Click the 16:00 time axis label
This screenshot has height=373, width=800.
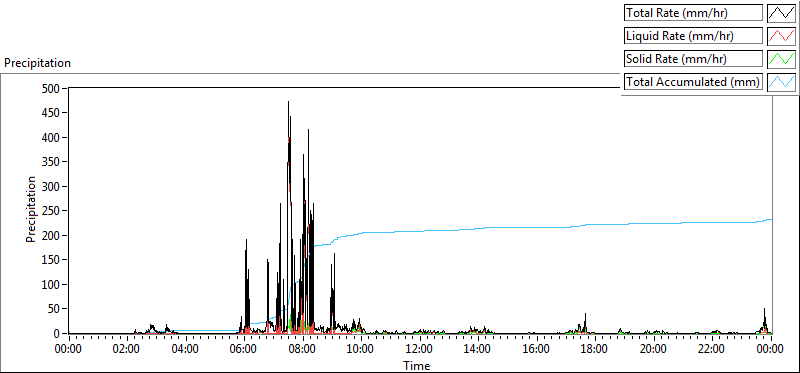[x=537, y=349]
